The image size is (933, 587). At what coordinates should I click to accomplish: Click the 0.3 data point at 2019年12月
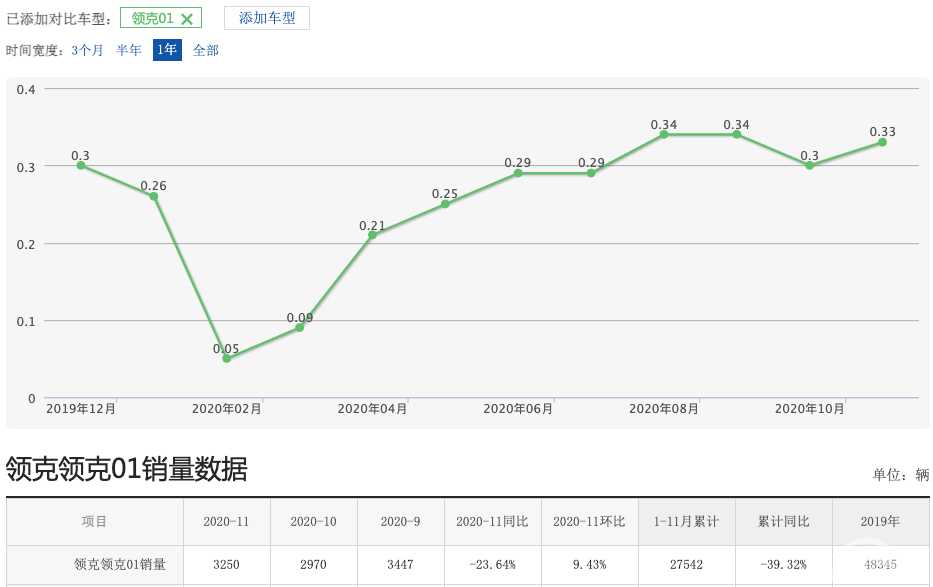point(79,165)
